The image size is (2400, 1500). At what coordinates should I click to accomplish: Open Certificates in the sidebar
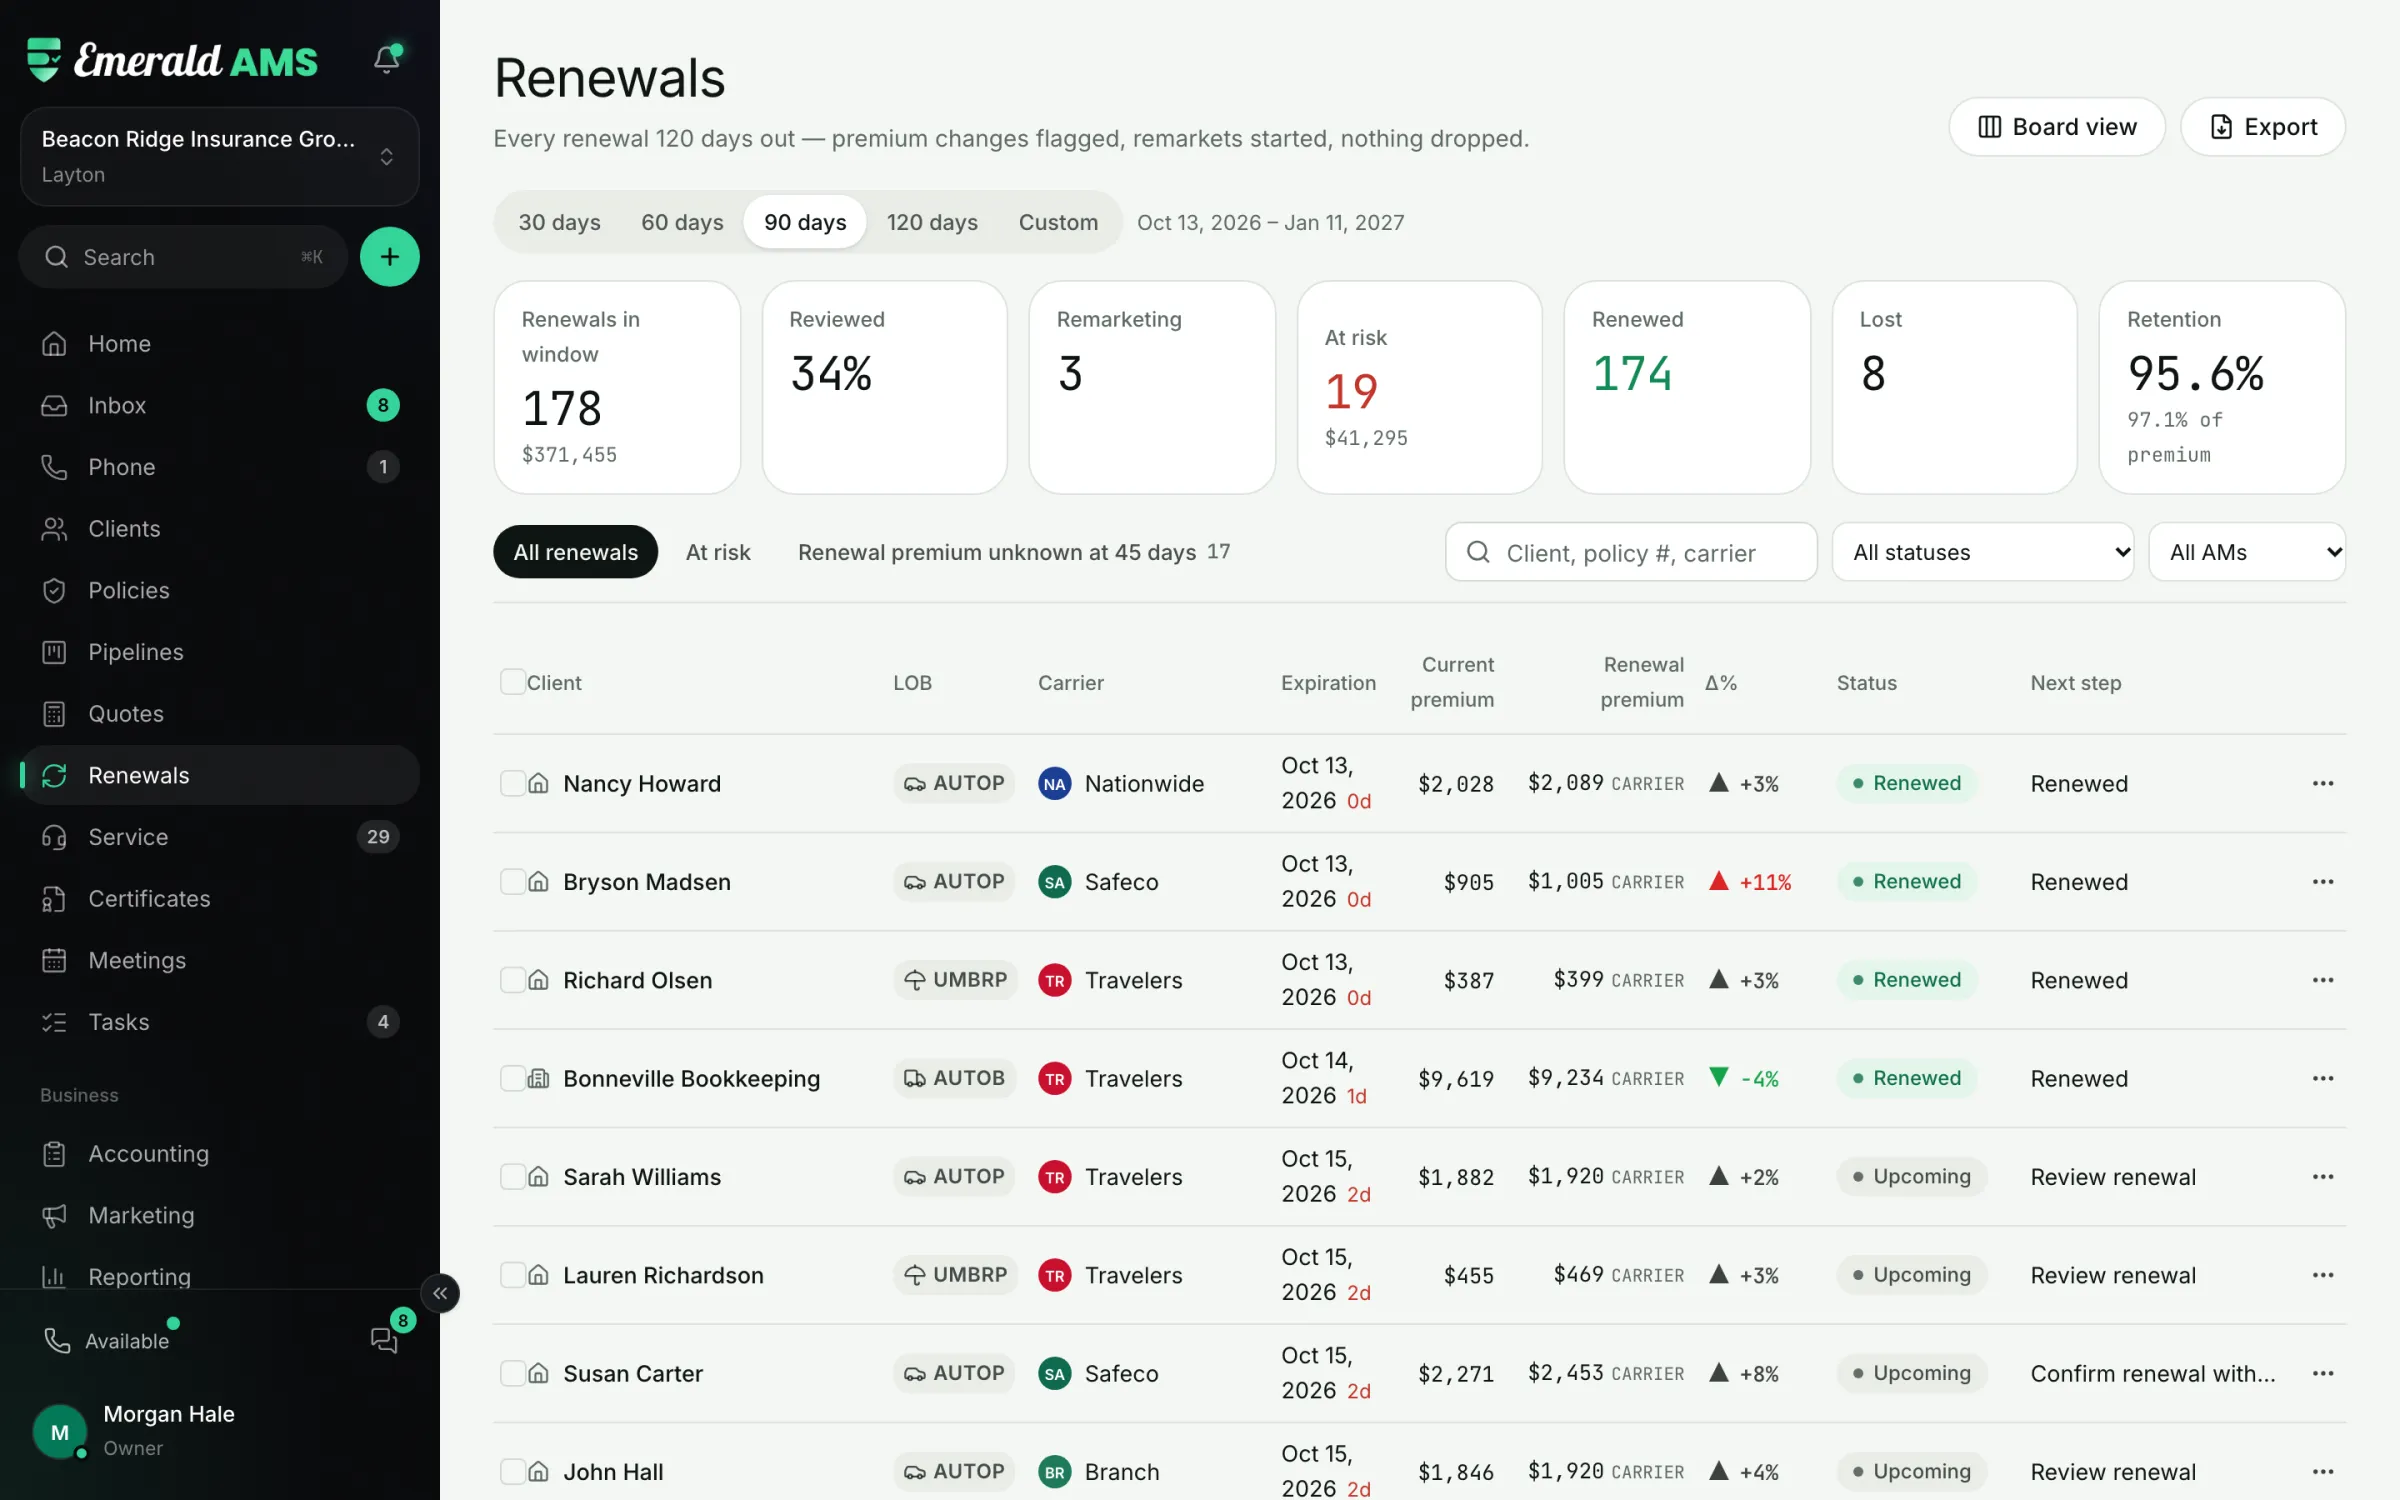219,898
